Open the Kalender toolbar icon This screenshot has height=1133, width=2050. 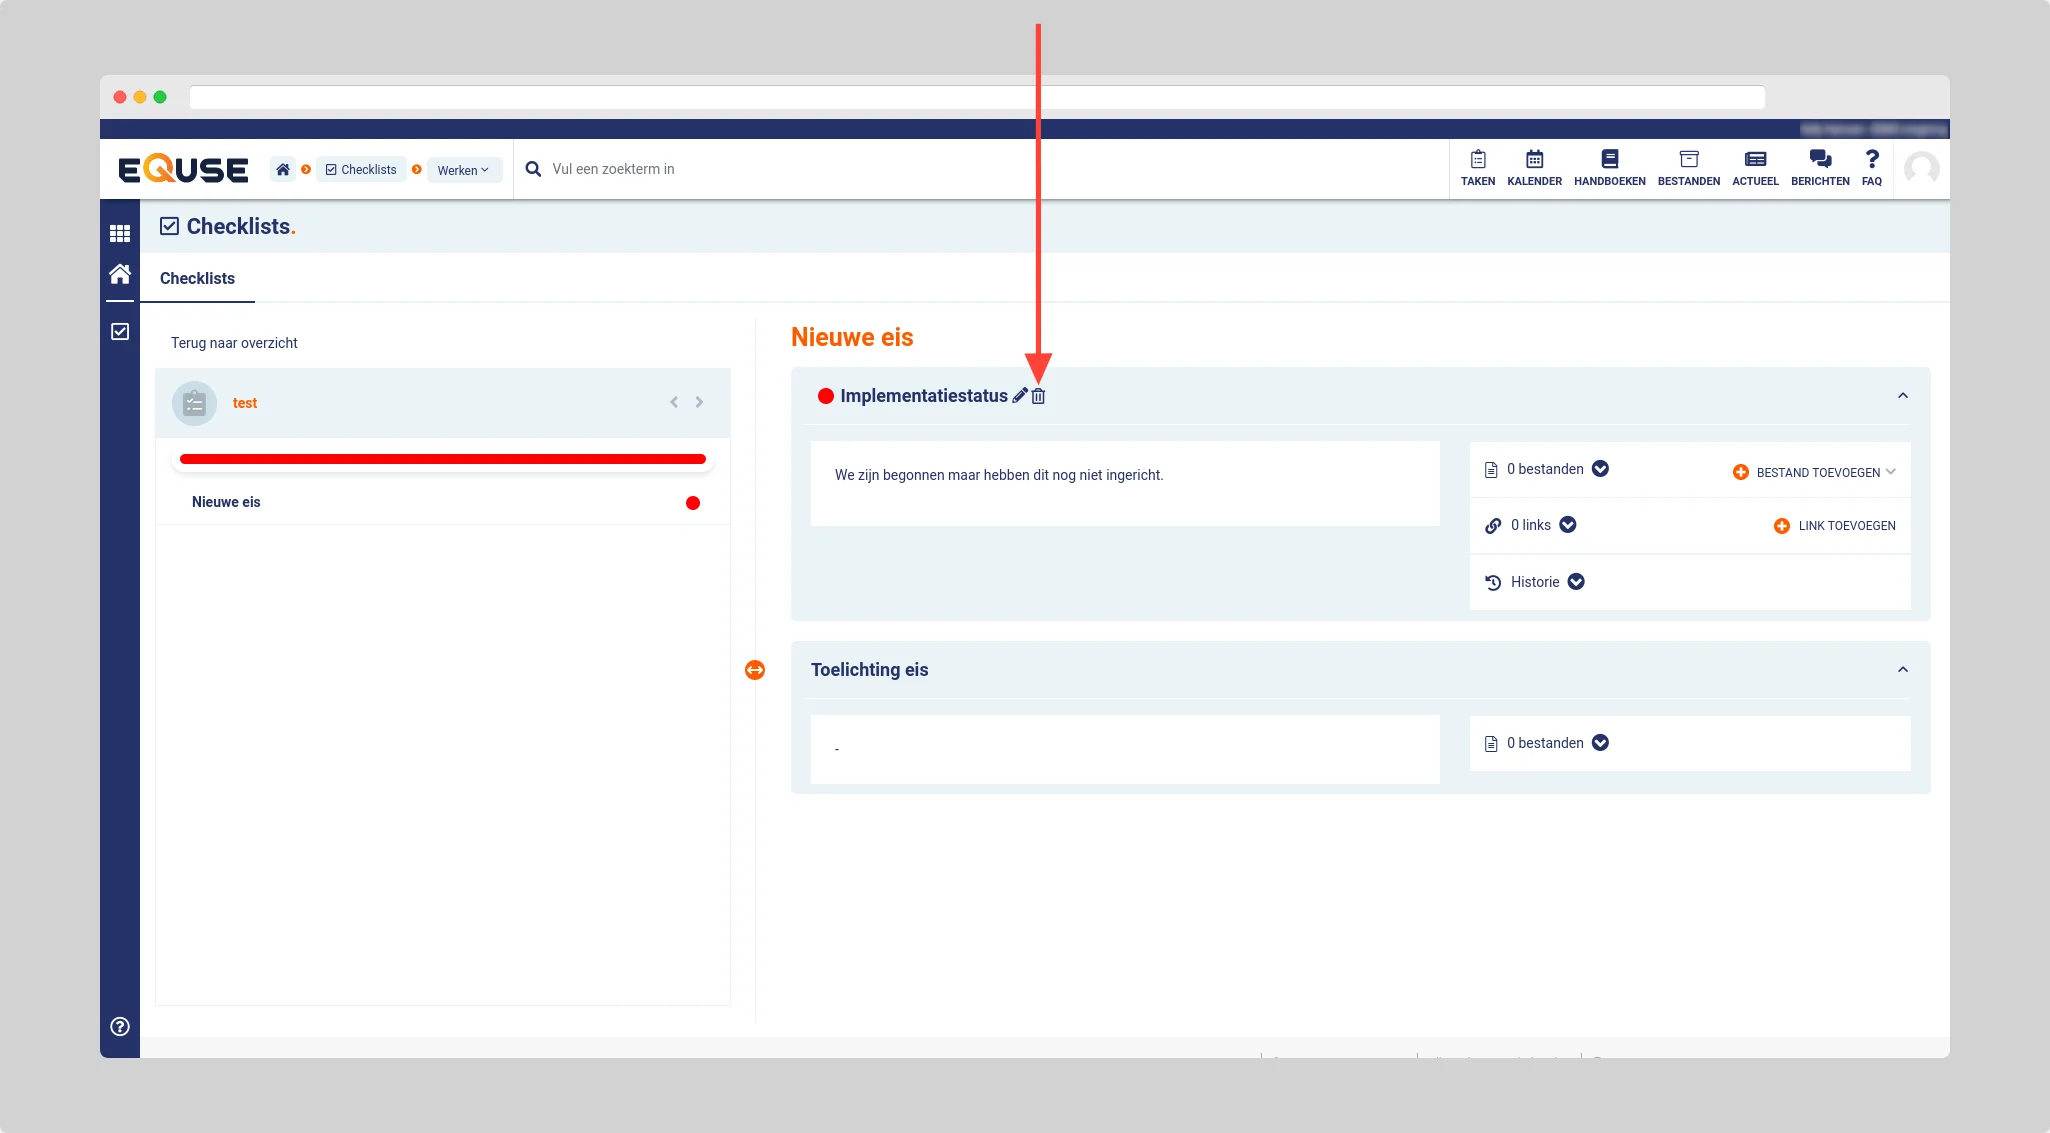click(x=1534, y=167)
